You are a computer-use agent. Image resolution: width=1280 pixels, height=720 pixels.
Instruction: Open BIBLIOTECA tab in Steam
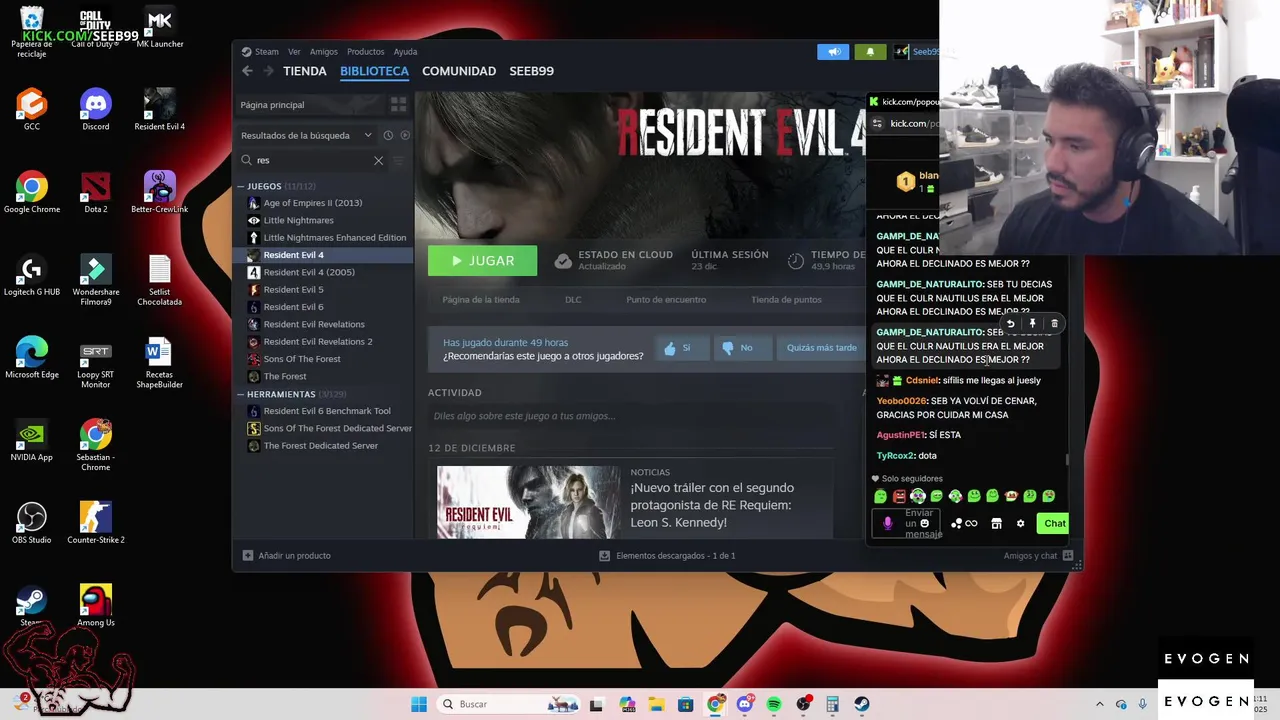coord(374,71)
